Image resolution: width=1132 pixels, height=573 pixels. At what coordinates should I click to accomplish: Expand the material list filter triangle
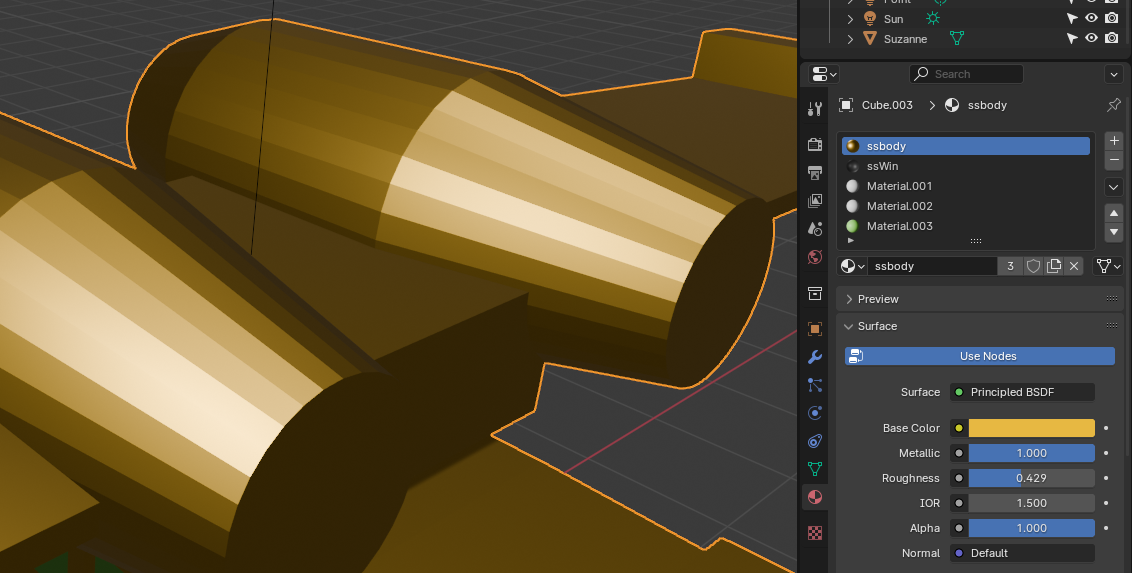coord(850,240)
